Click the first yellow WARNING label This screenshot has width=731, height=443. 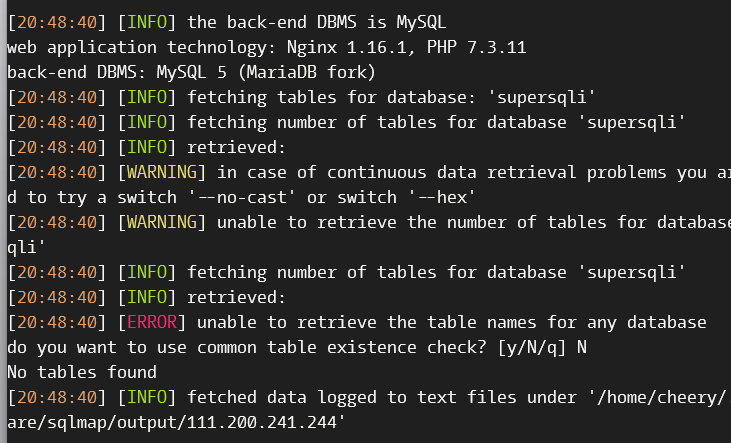coord(162,172)
